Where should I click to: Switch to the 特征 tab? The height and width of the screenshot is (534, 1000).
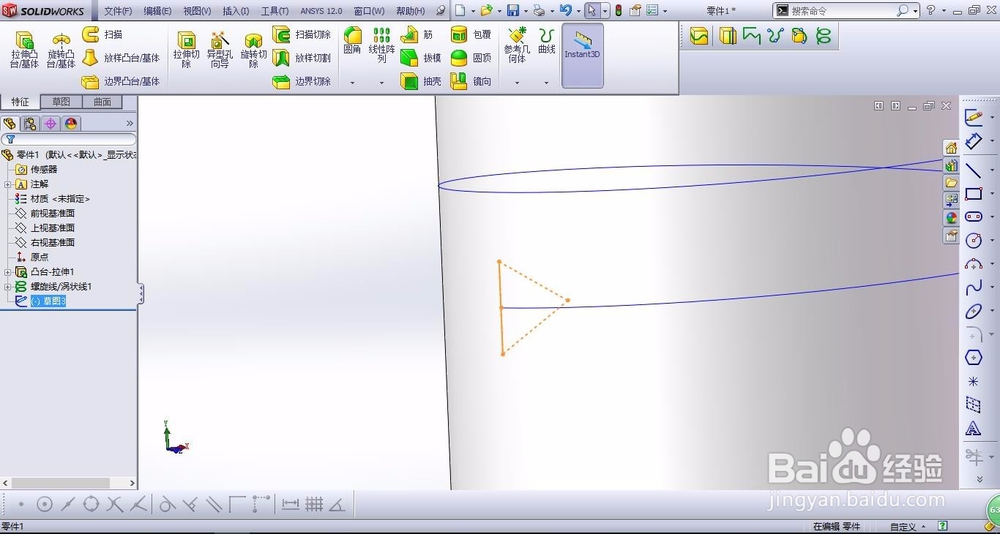[x=20, y=102]
